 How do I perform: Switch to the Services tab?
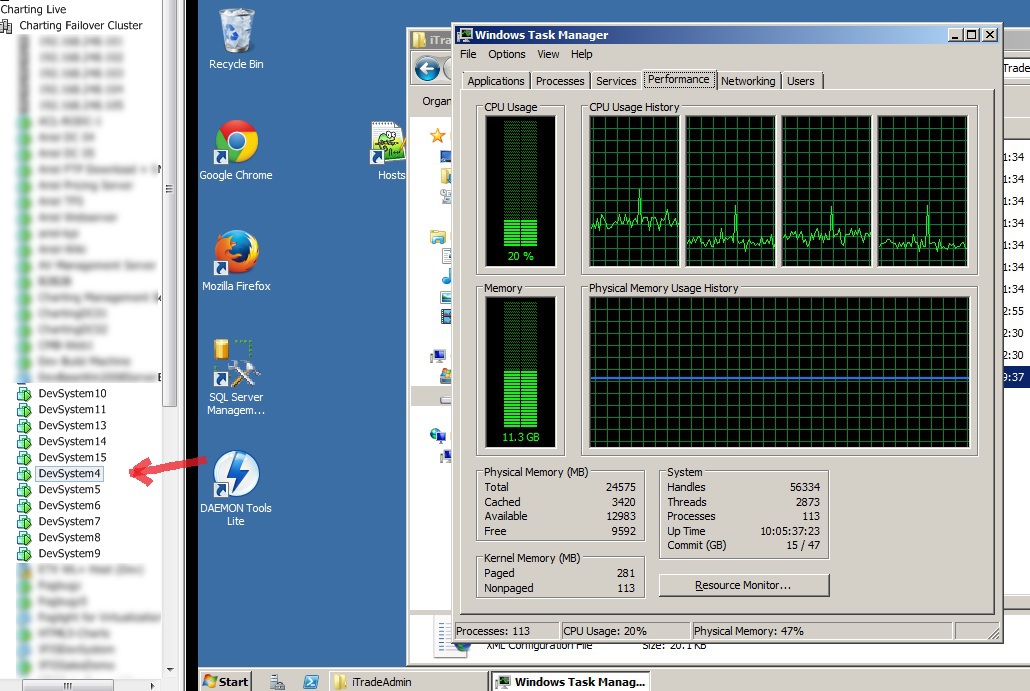pyautogui.click(x=616, y=81)
